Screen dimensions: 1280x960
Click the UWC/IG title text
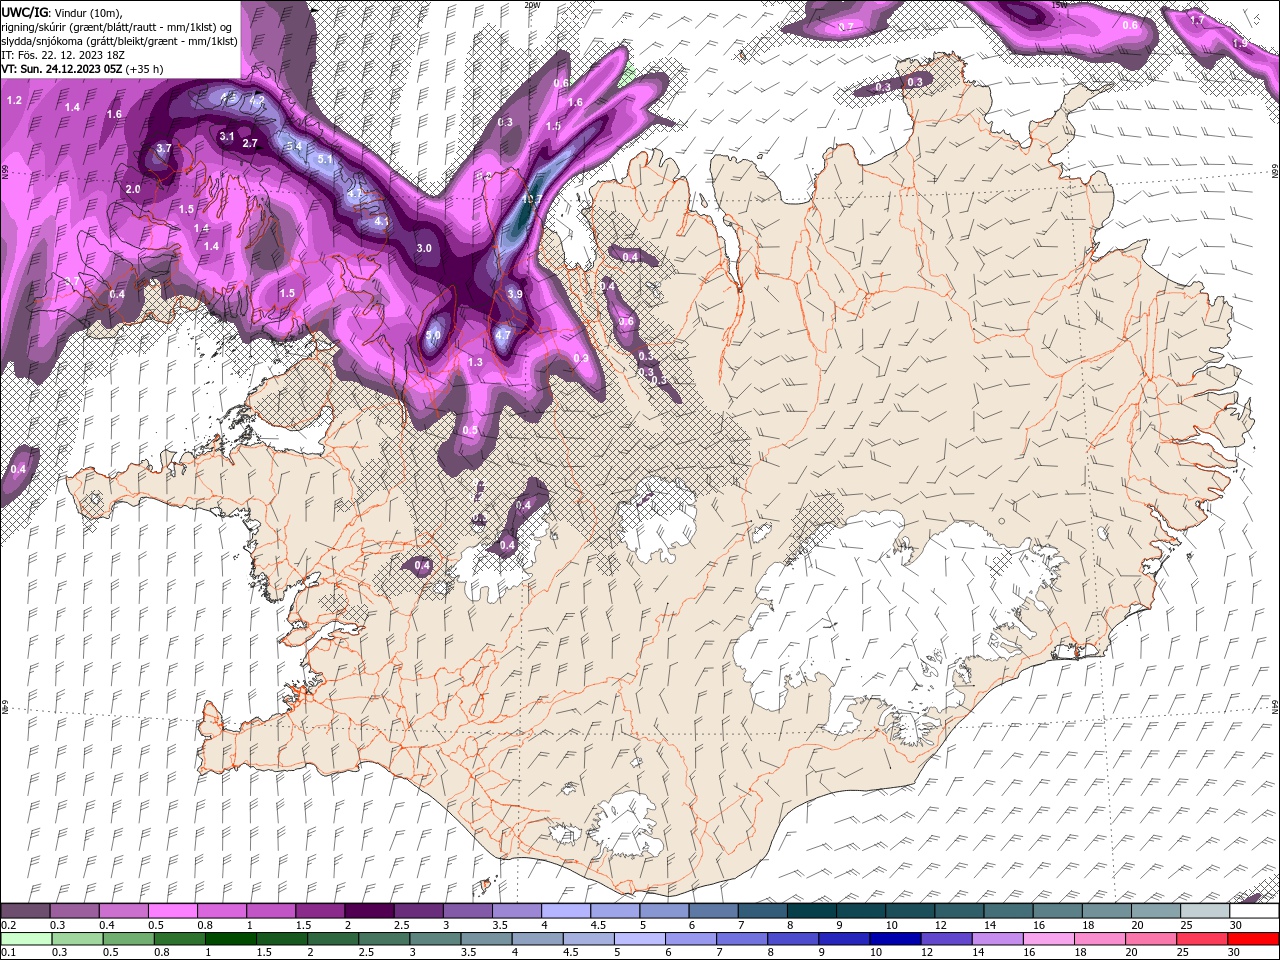[25, 12]
